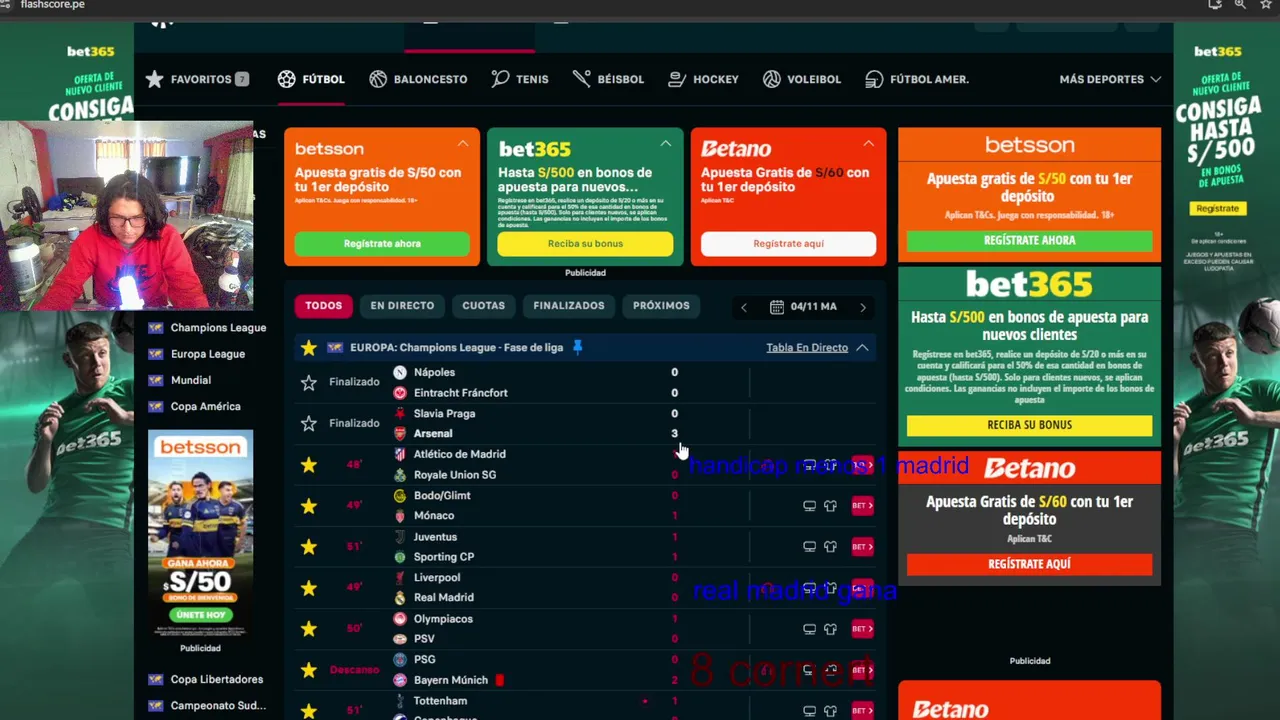1280x720 pixels.
Task: Click the Bayern Múnich team crest
Action: click(x=400, y=680)
